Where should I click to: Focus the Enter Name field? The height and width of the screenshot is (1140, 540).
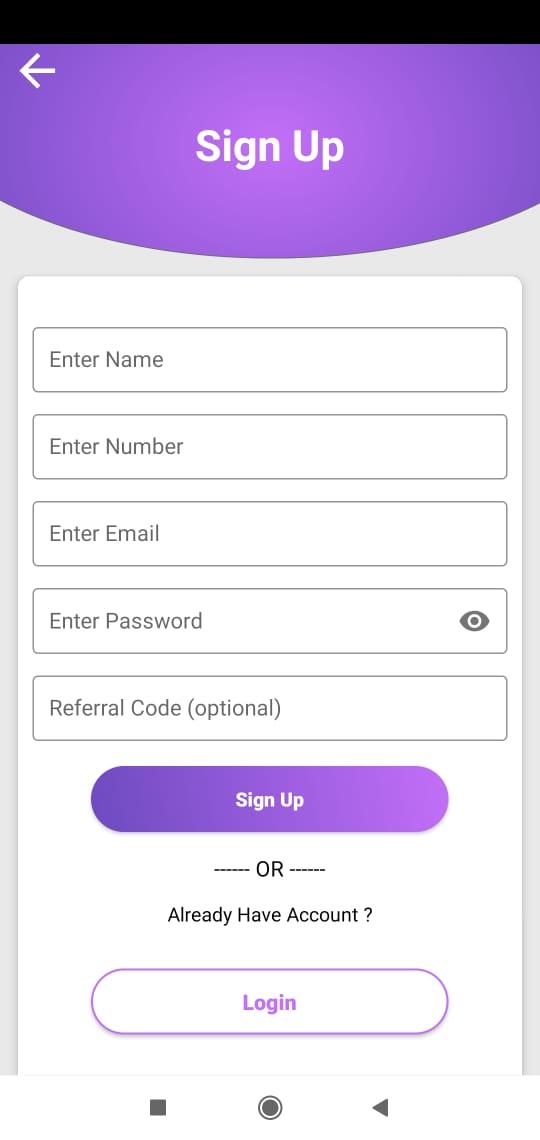[x=270, y=359]
